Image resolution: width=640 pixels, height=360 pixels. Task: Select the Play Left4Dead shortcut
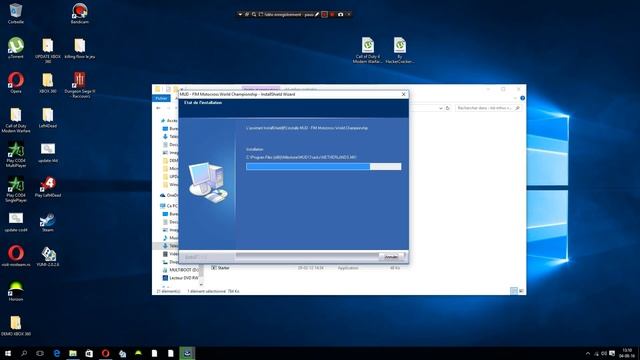(x=48, y=187)
